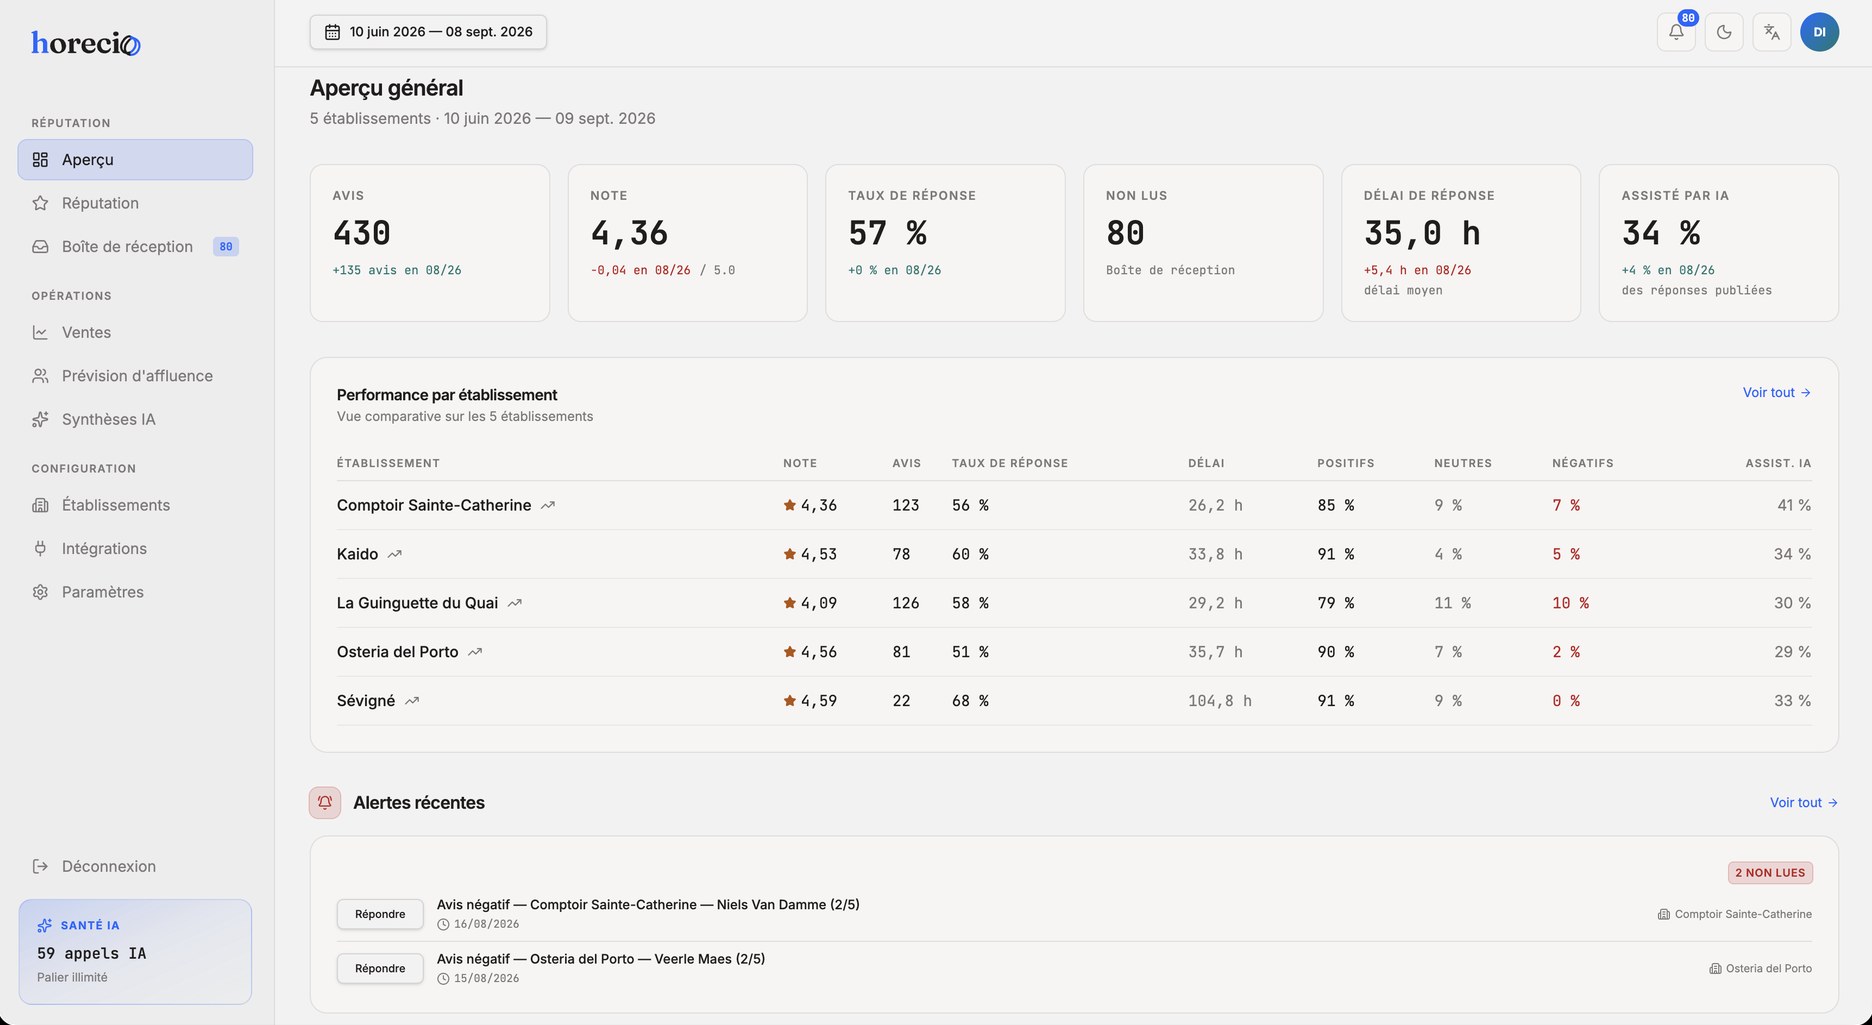Open the notifications bell icon
The width and height of the screenshot is (1872, 1025).
[x=1676, y=32]
